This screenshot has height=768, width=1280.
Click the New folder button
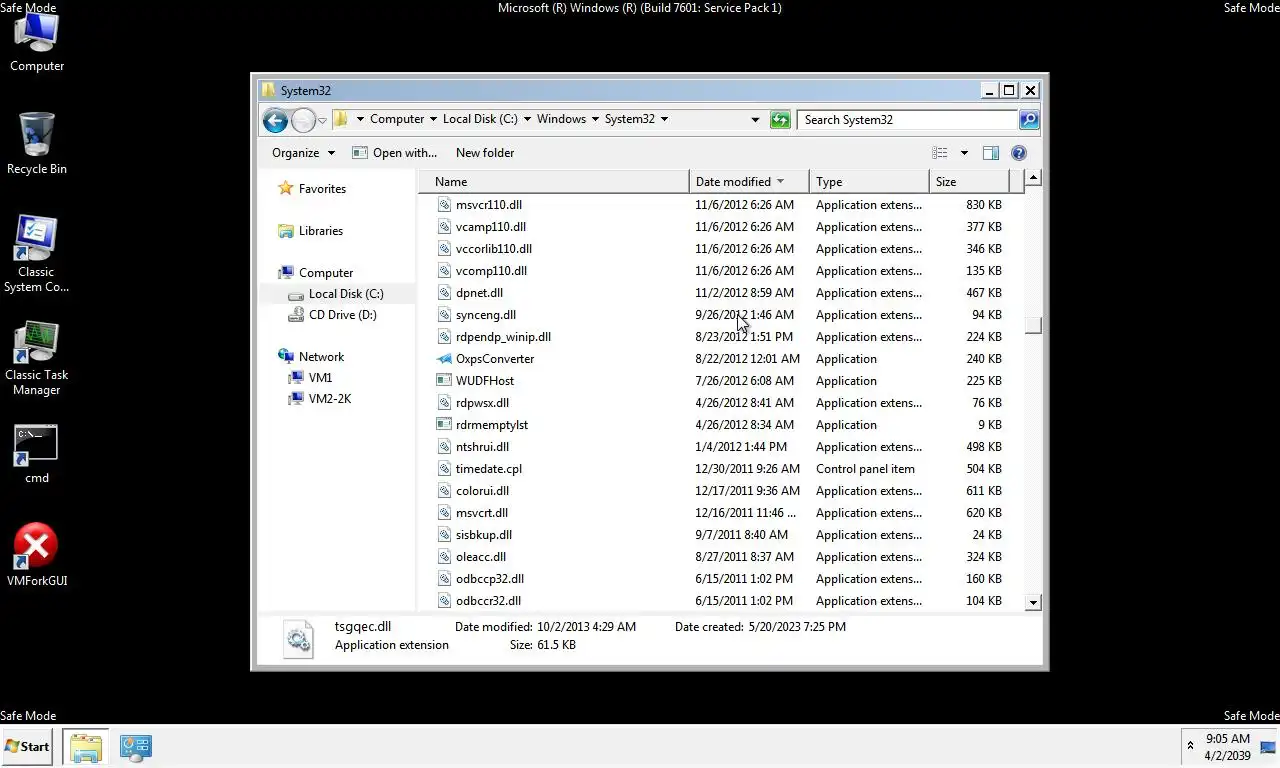485,153
